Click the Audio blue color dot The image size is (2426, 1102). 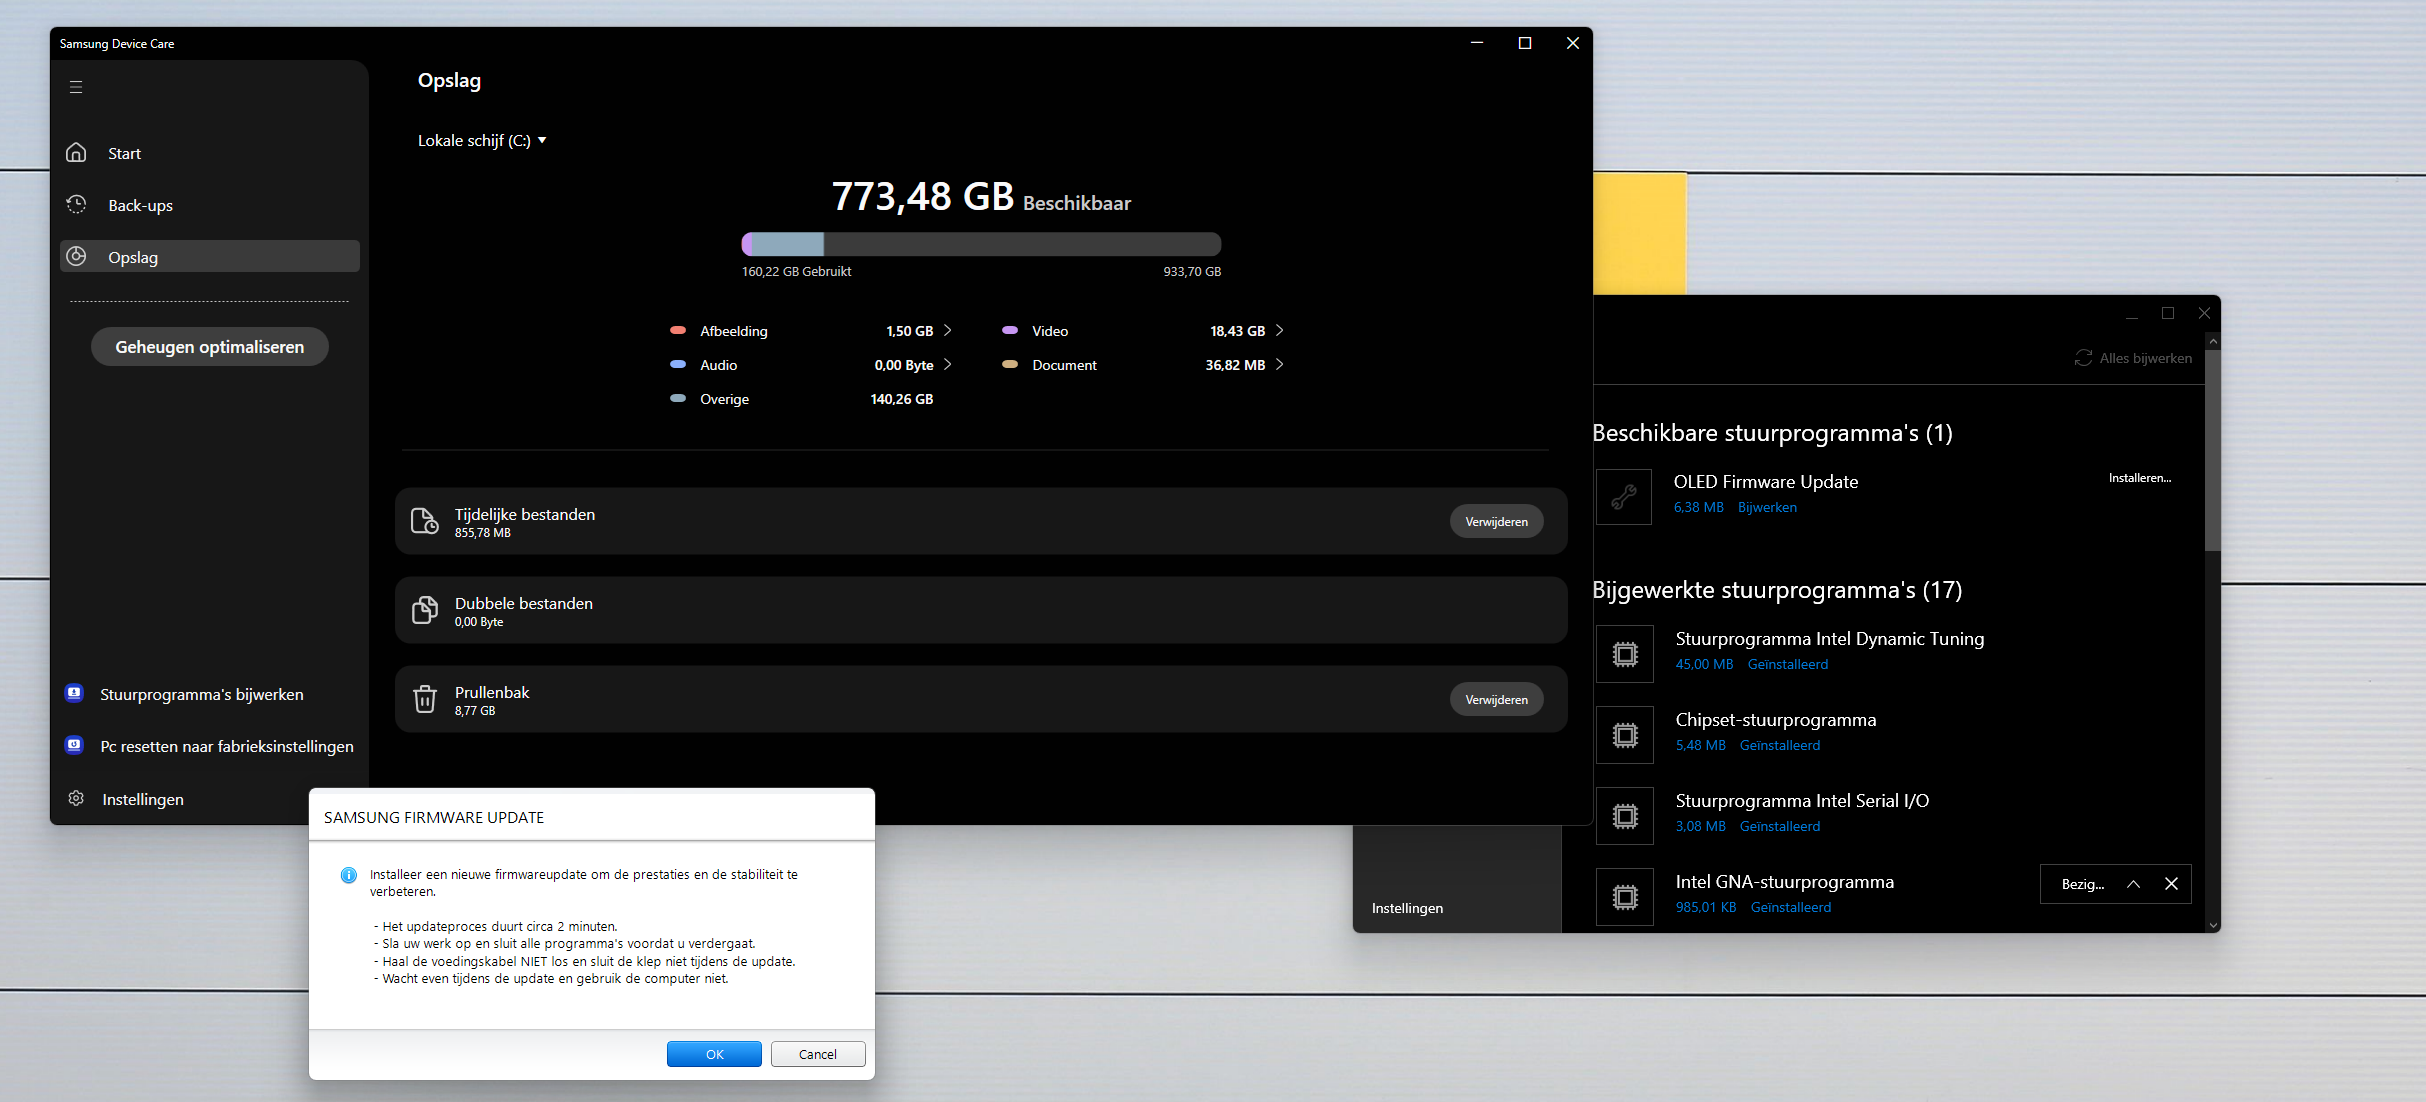coord(678,364)
